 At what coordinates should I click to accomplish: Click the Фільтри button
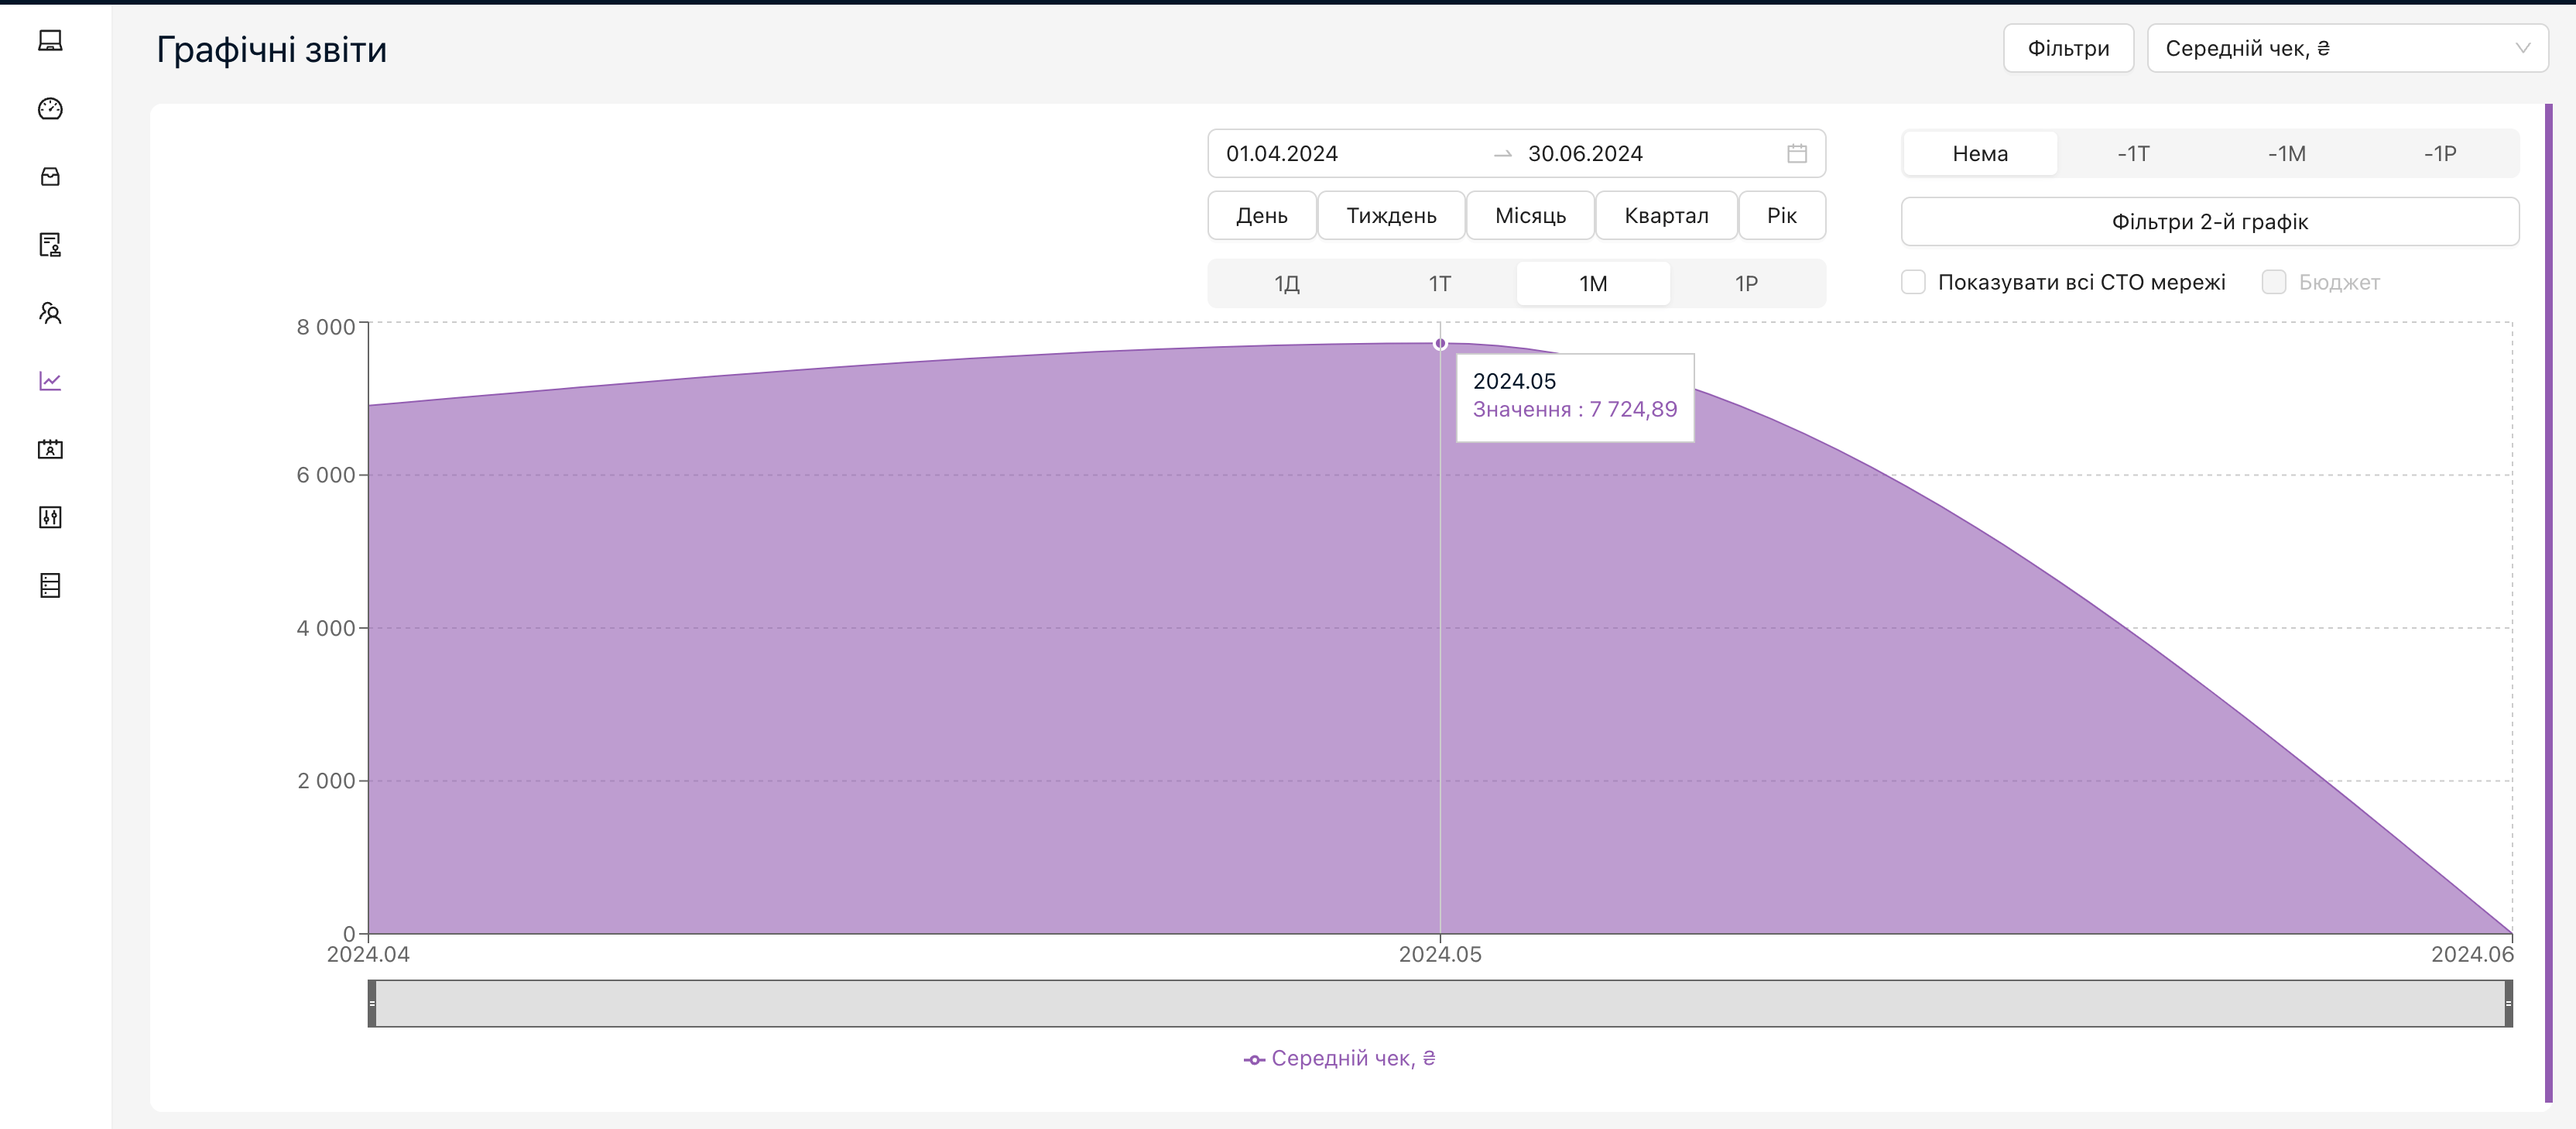tap(2067, 48)
